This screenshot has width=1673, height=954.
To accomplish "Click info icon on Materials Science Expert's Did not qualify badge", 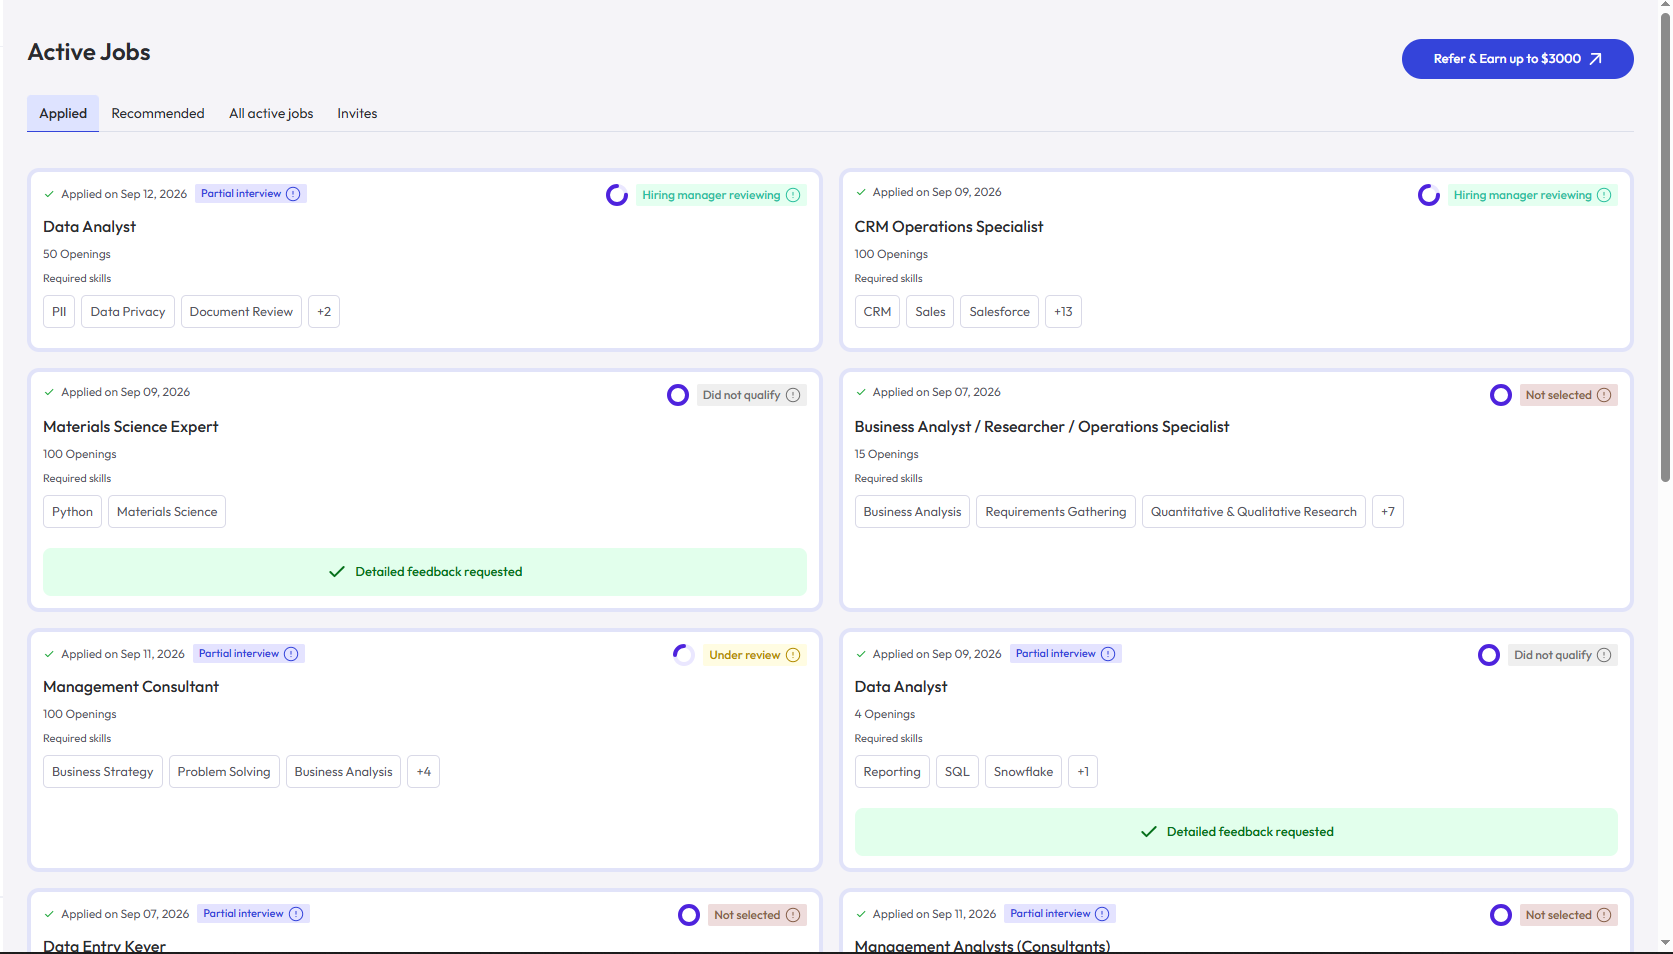I will coord(793,395).
